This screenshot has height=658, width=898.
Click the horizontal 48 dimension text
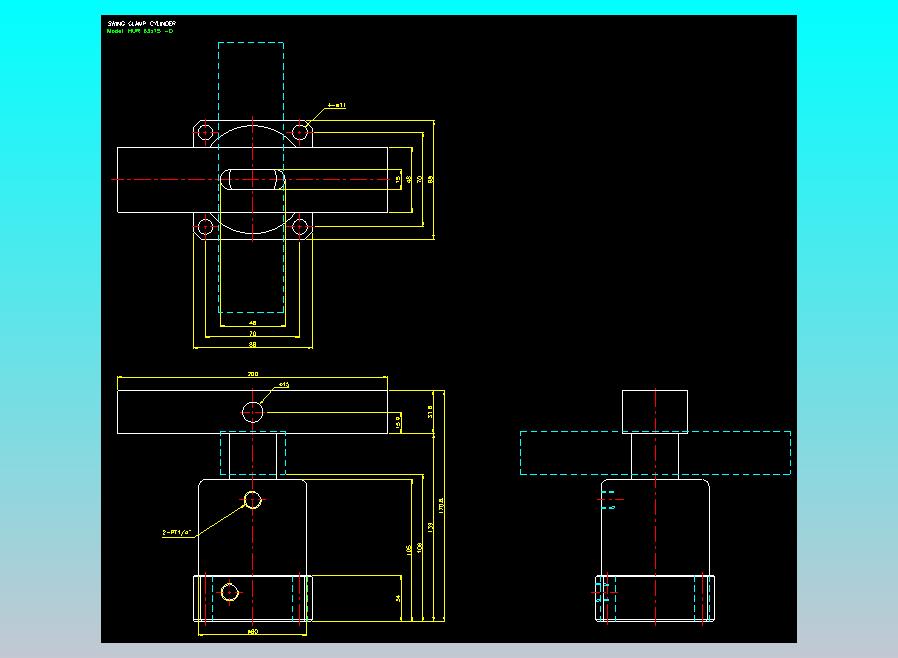point(253,323)
